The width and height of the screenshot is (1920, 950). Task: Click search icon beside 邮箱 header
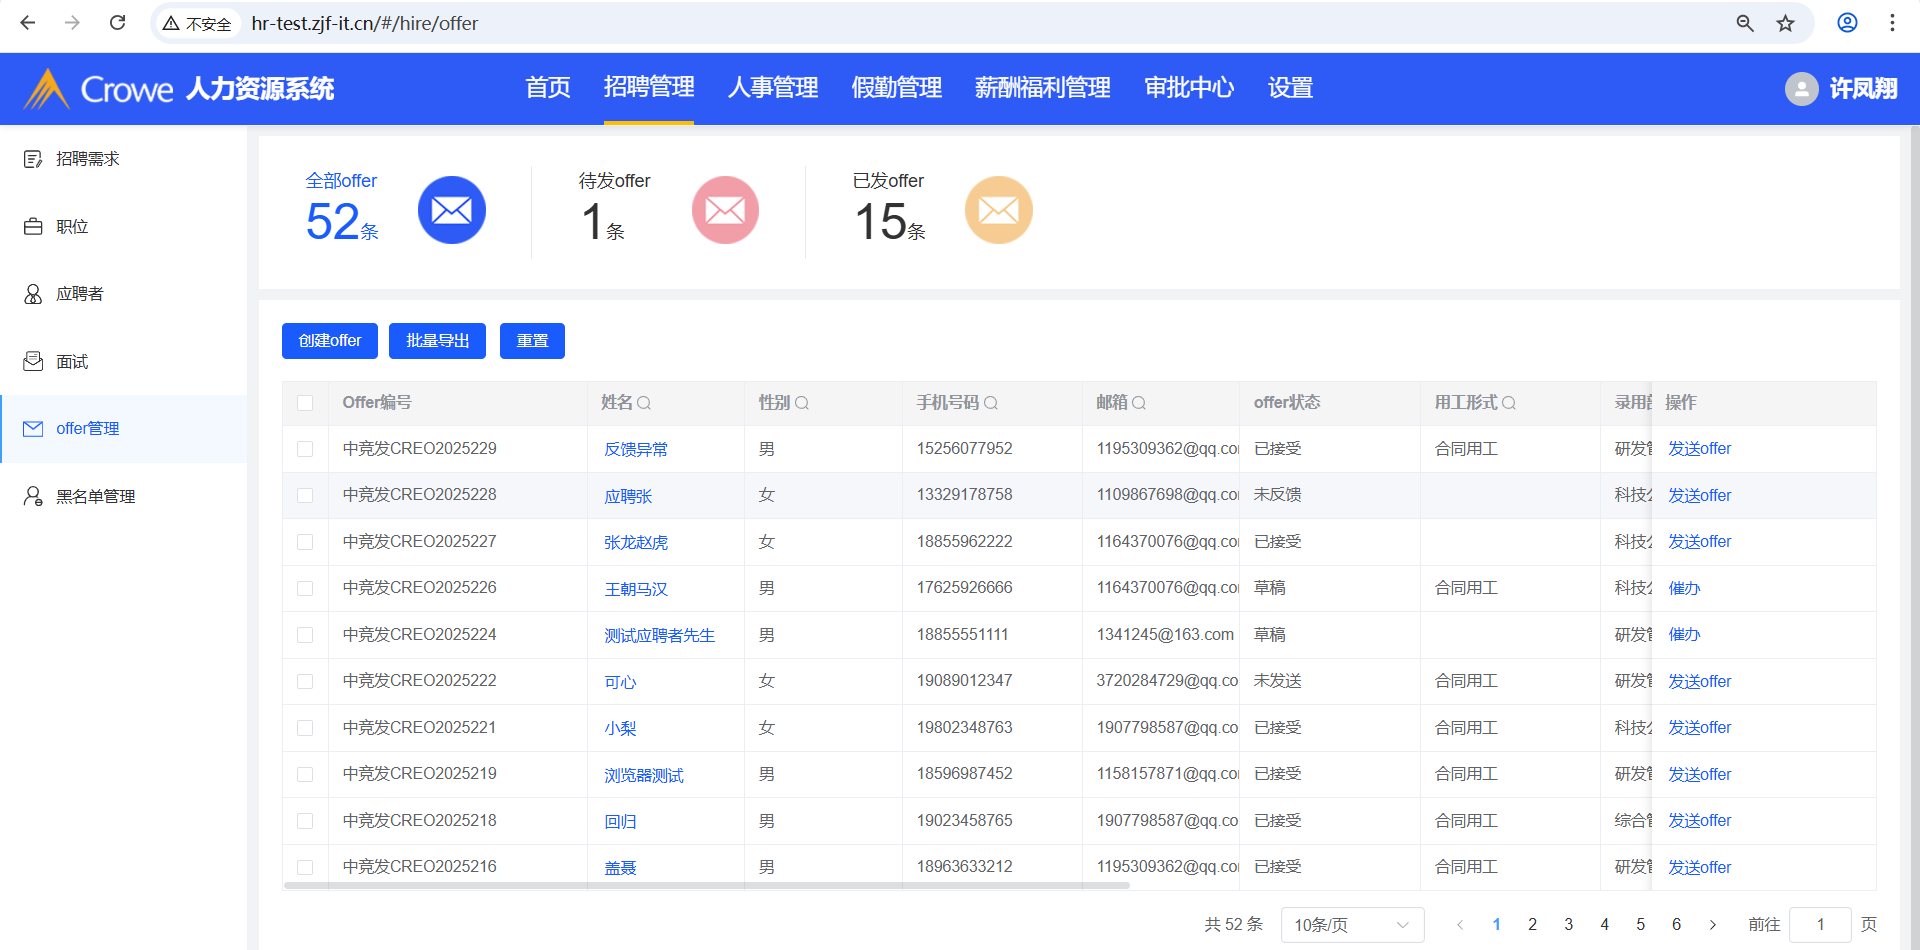coord(1139,403)
